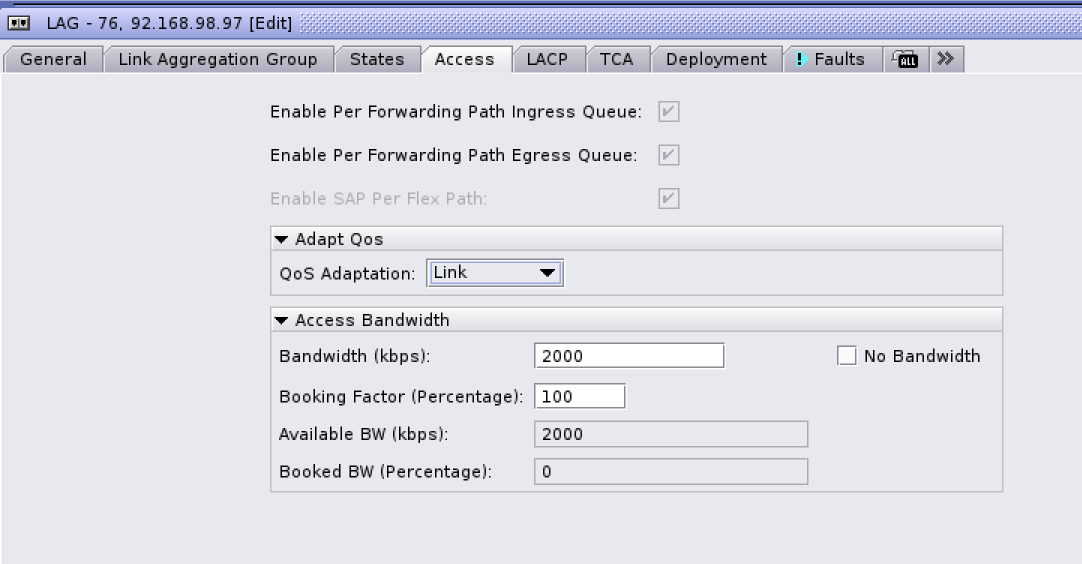
Task: Switch to the States tab
Action: coord(377,60)
